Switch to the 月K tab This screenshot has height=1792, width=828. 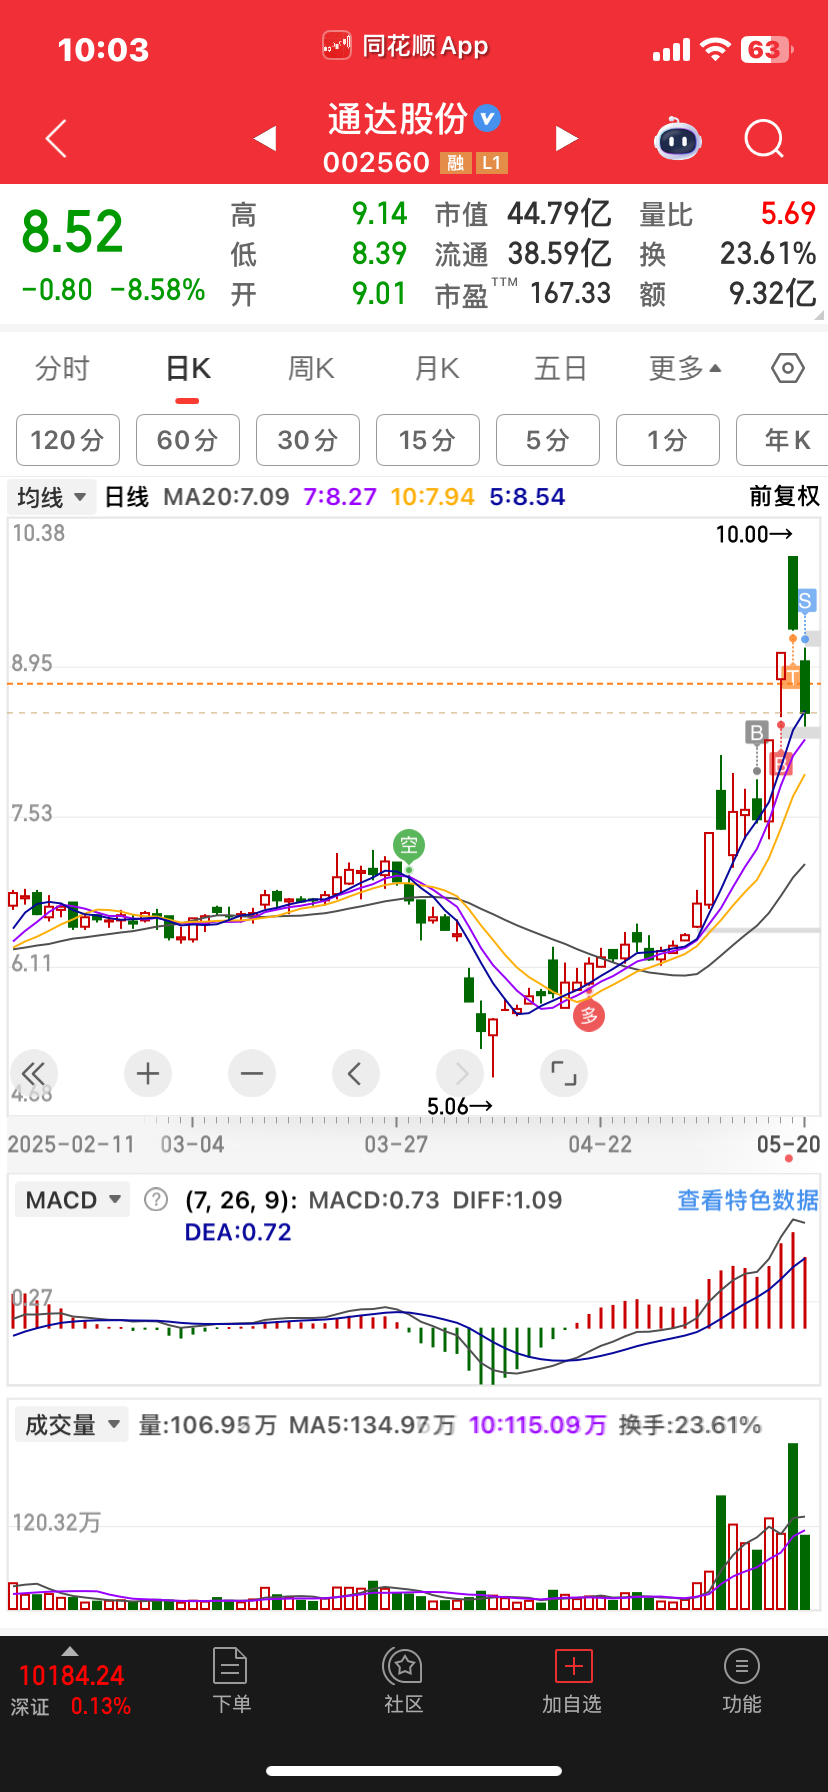(437, 369)
